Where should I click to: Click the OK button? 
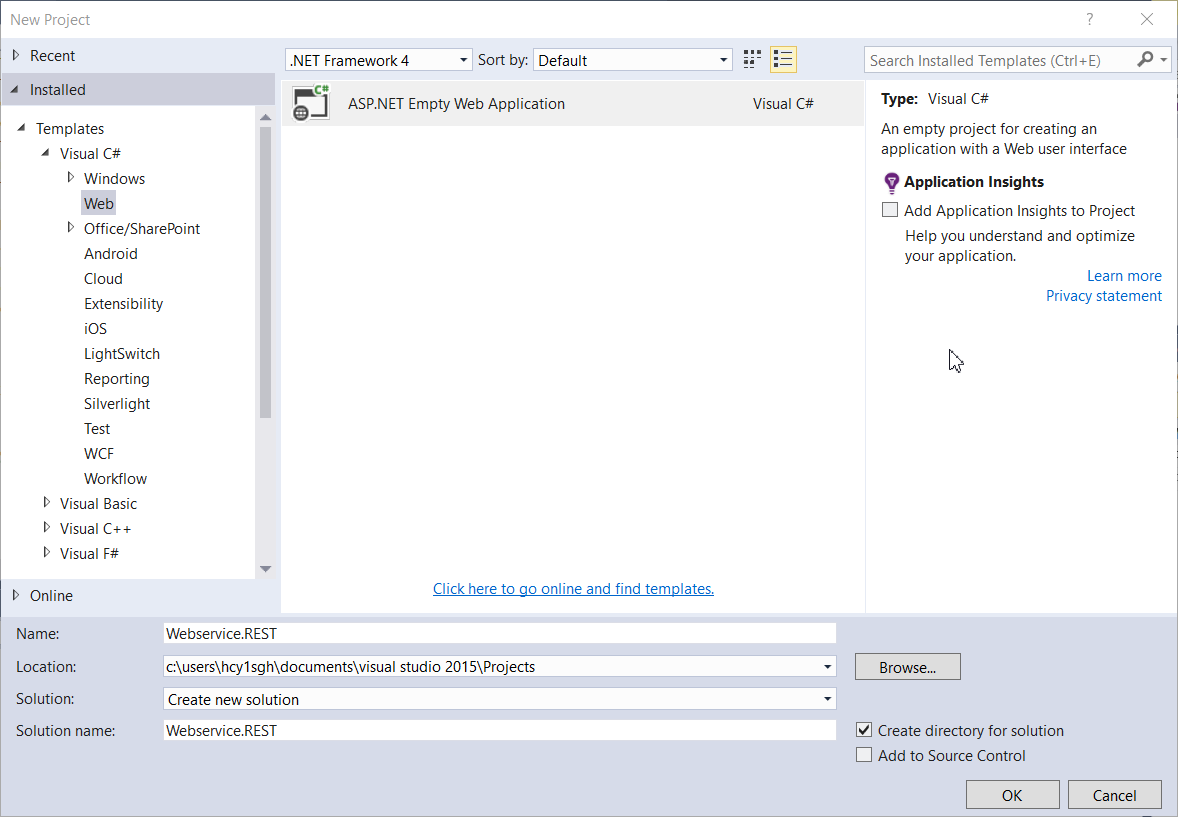pos(1012,795)
